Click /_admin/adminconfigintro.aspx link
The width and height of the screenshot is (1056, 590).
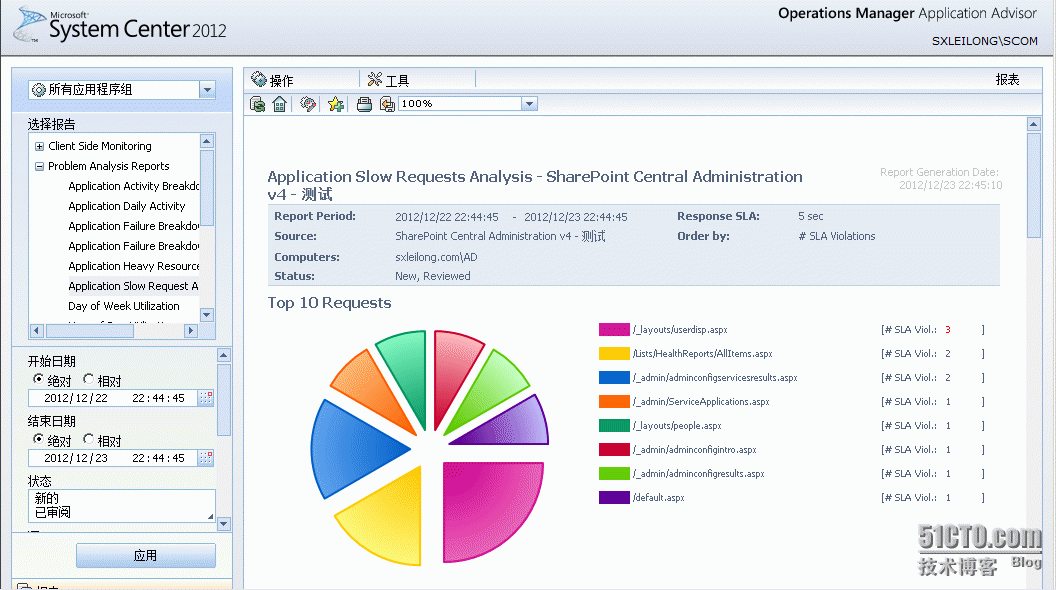click(x=694, y=450)
